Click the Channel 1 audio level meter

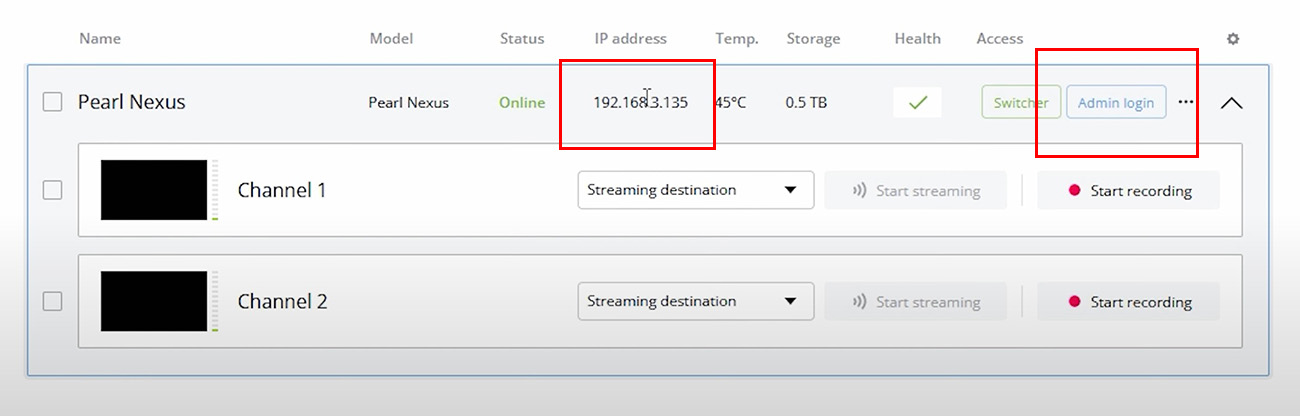coord(214,190)
